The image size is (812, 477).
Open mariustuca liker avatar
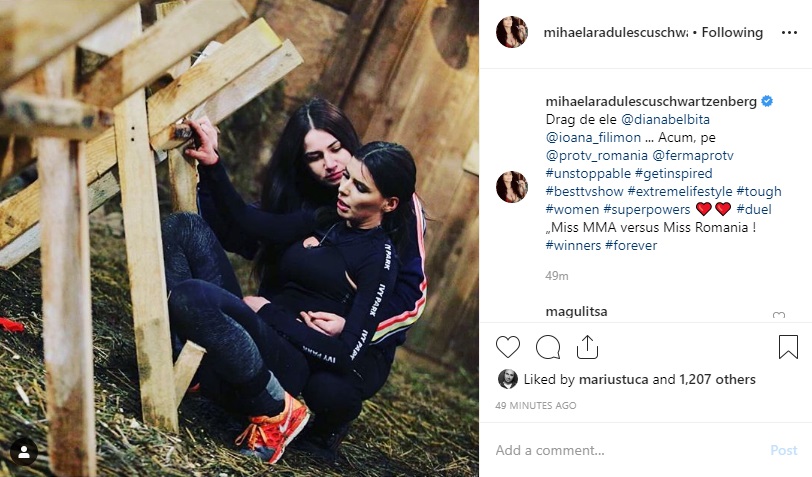pos(508,380)
